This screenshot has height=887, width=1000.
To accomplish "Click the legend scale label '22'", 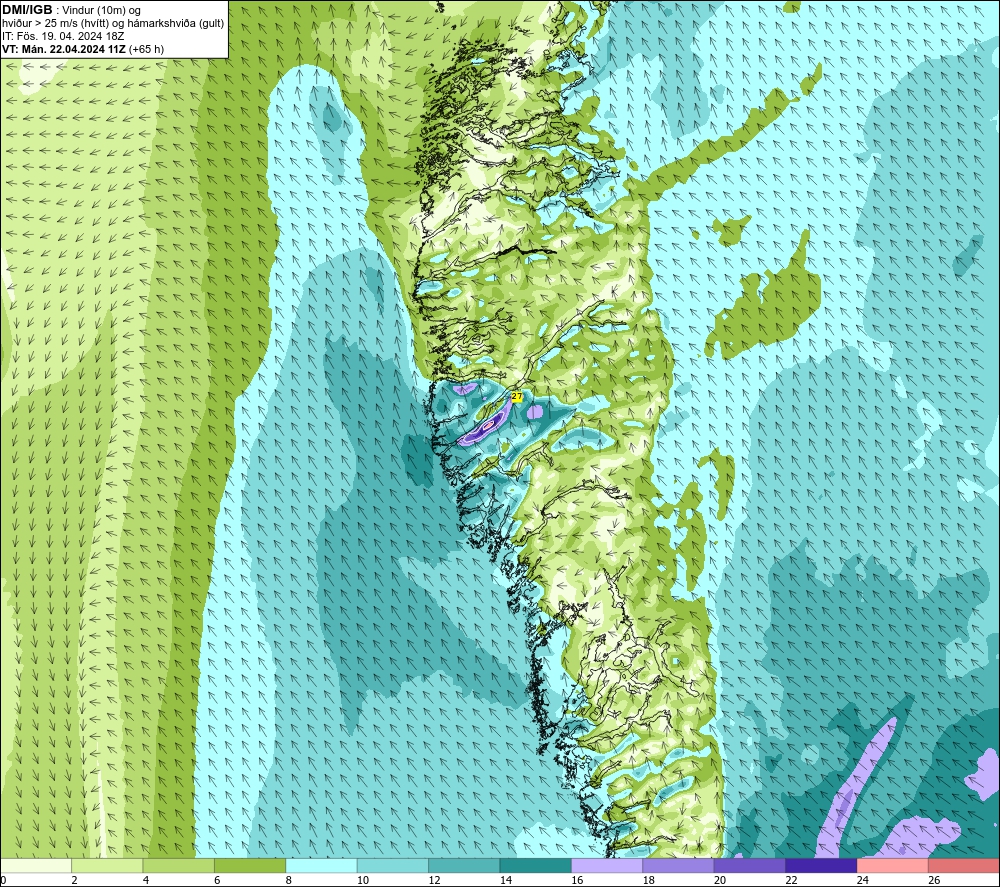I will coord(791,880).
